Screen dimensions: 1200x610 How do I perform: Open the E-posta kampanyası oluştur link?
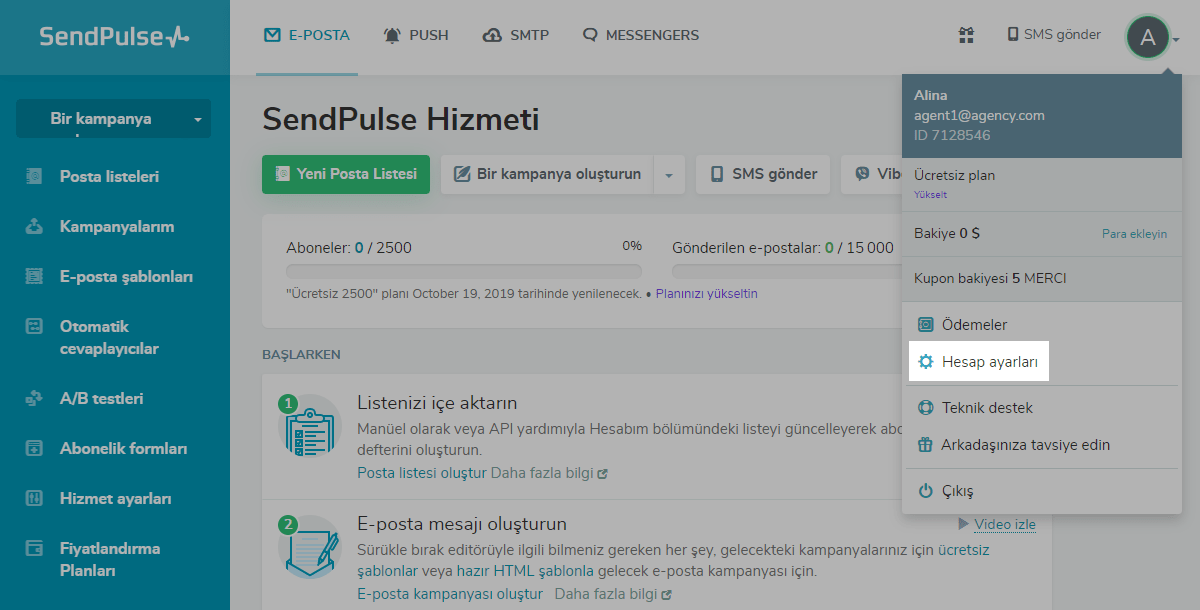[450, 594]
